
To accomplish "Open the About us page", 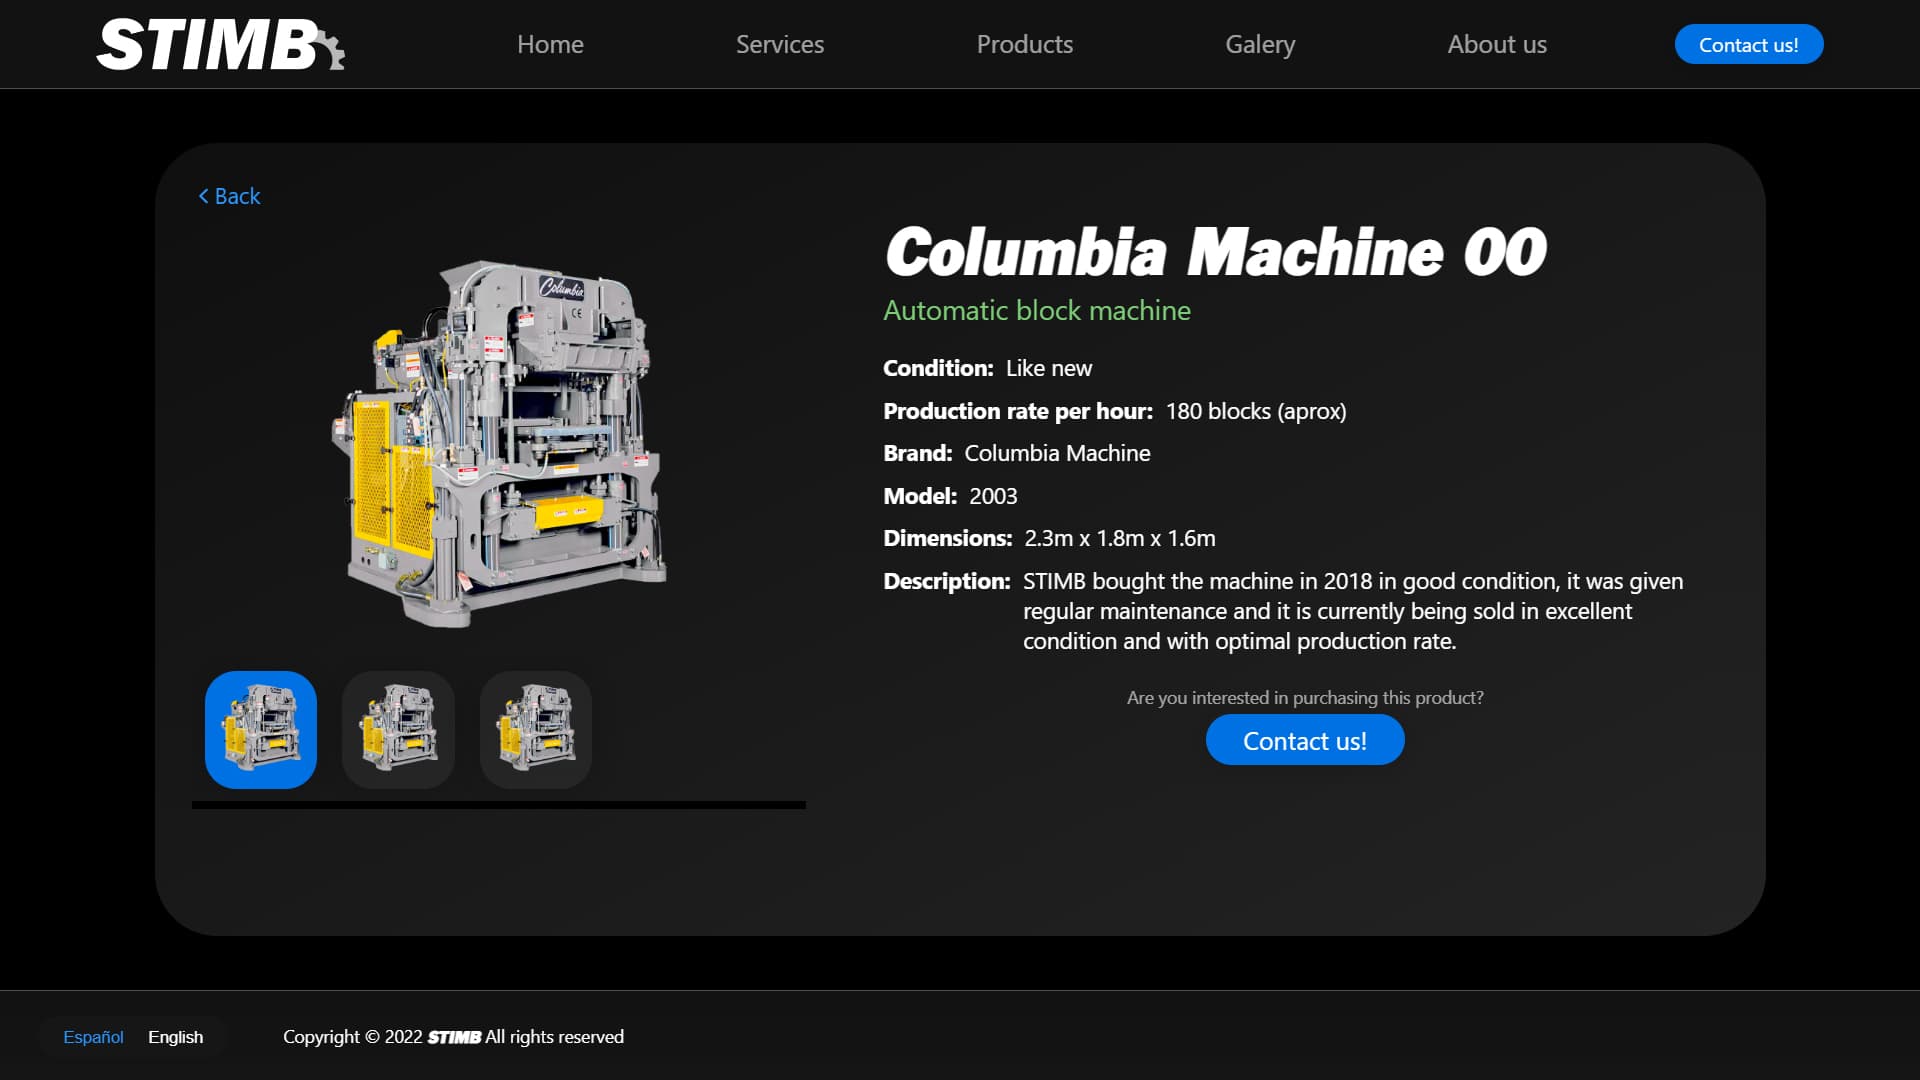I will (1497, 44).
